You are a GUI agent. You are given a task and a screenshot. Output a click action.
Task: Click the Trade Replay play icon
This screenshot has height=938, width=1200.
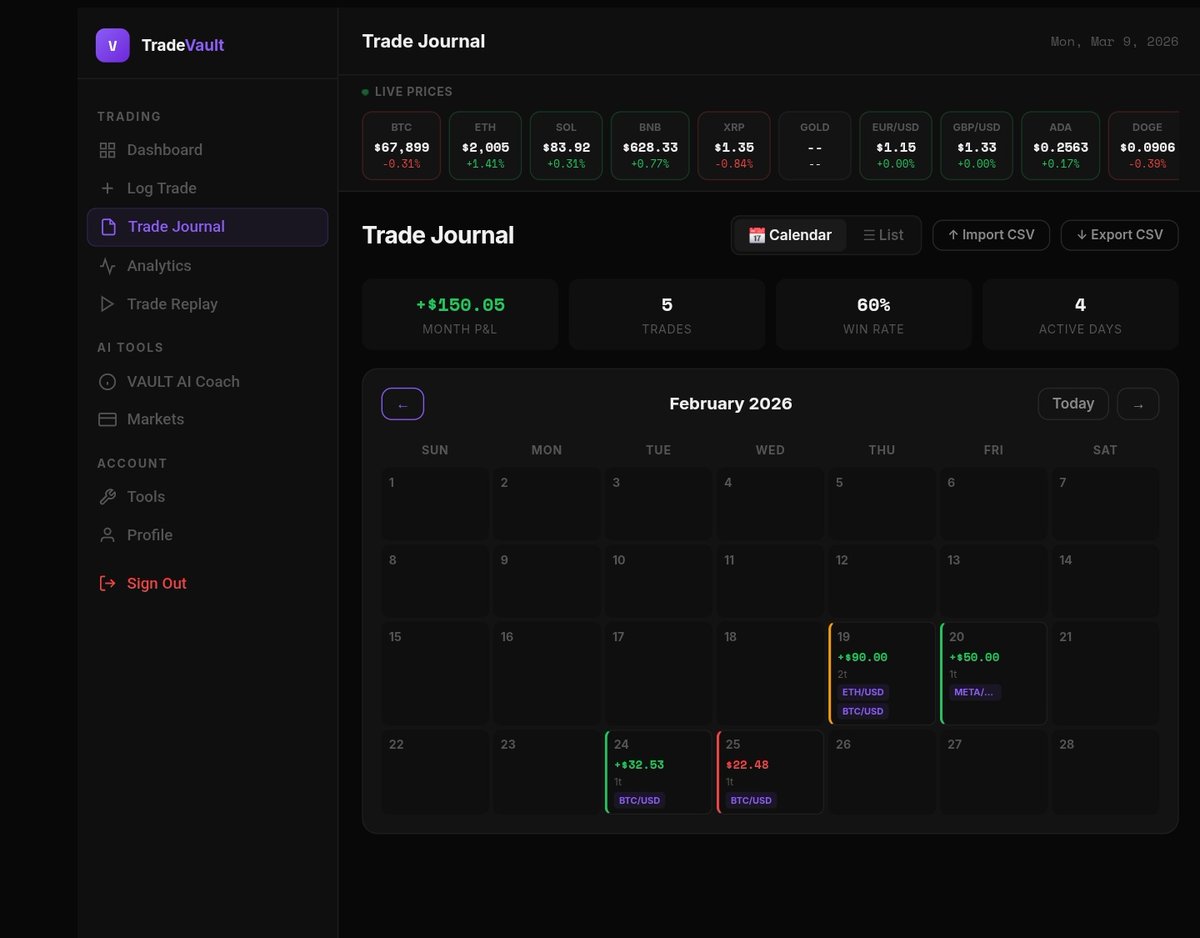pos(107,304)
